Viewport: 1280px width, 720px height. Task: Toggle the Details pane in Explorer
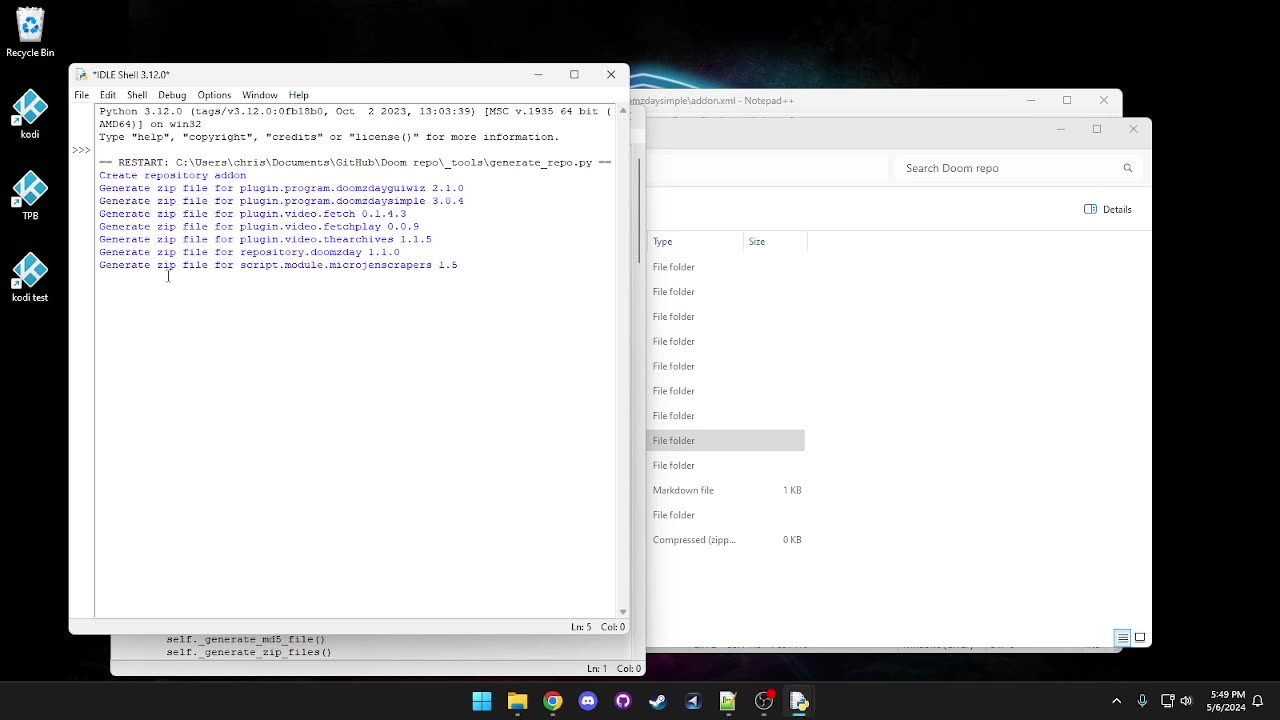tap(1108, 209)
